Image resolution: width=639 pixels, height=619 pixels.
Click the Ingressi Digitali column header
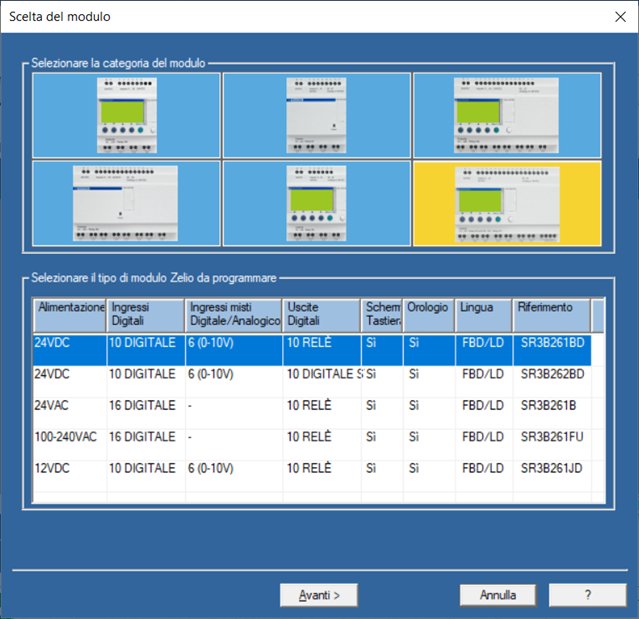click(x=145, y=315)
